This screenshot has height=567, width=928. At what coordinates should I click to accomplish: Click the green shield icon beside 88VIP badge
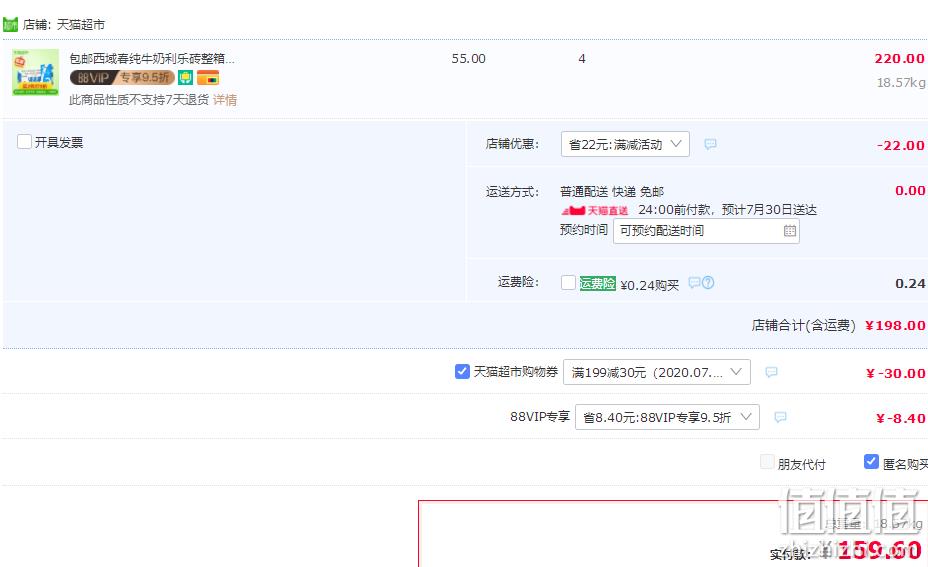(x=185, y=78)
